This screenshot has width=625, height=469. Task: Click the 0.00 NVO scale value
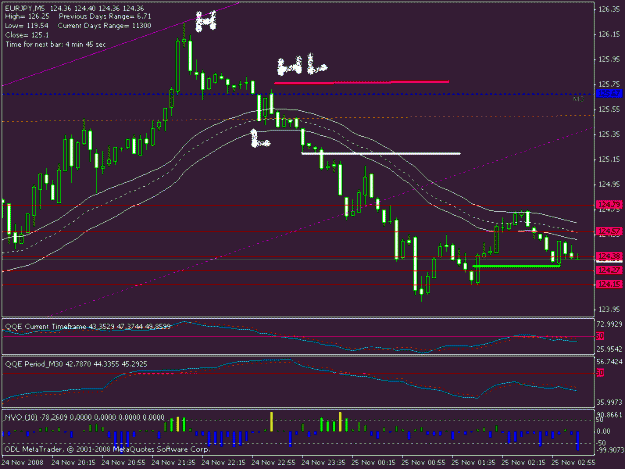point(604,431)
